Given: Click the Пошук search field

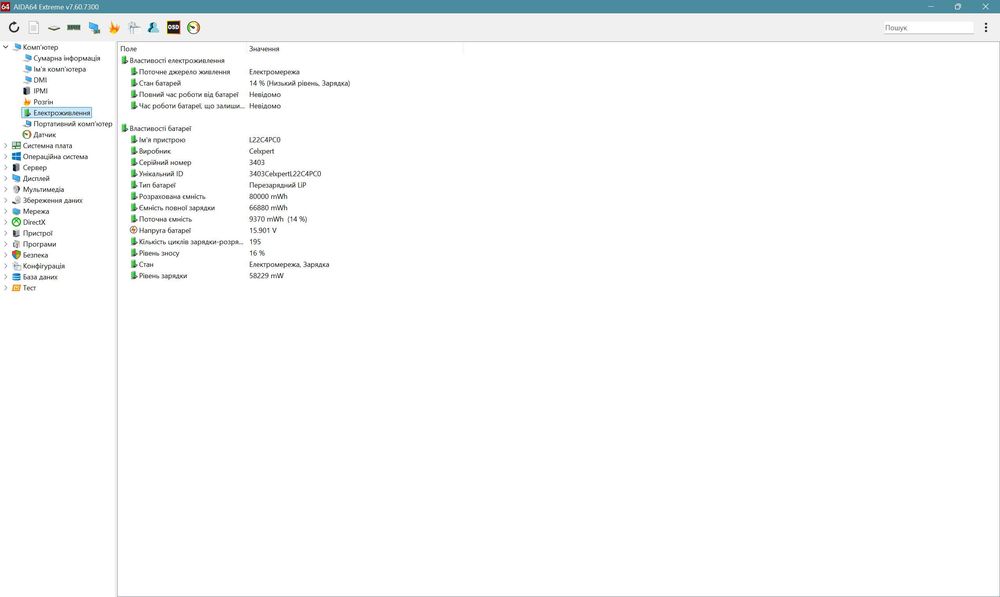Looking at the screenshot, I should [x=929, y=27].
